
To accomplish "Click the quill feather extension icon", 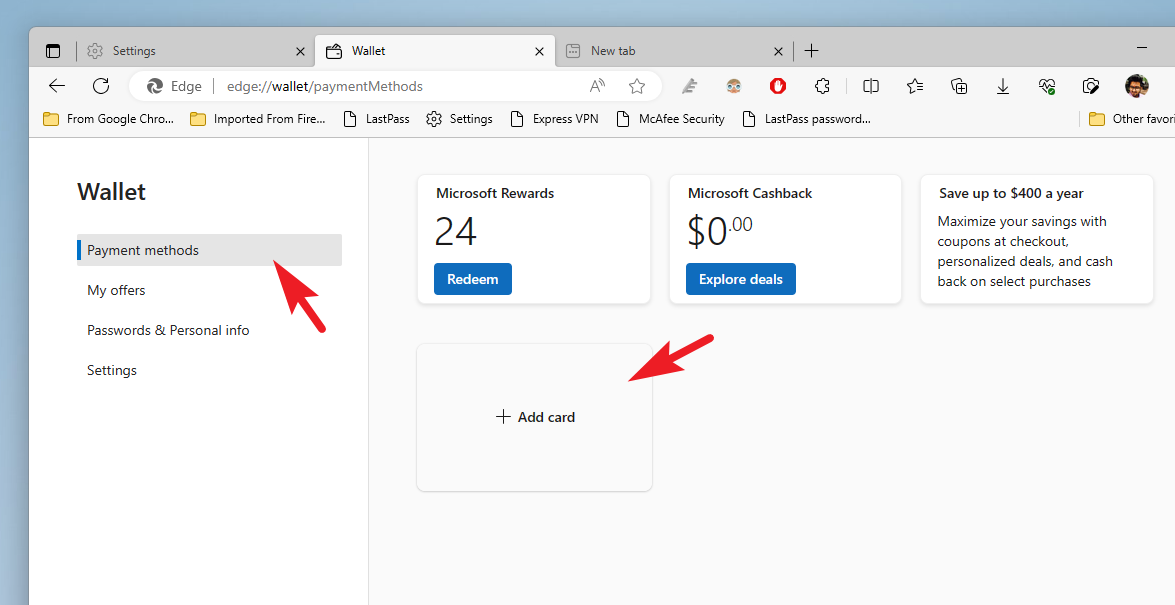I will (689, 86).
